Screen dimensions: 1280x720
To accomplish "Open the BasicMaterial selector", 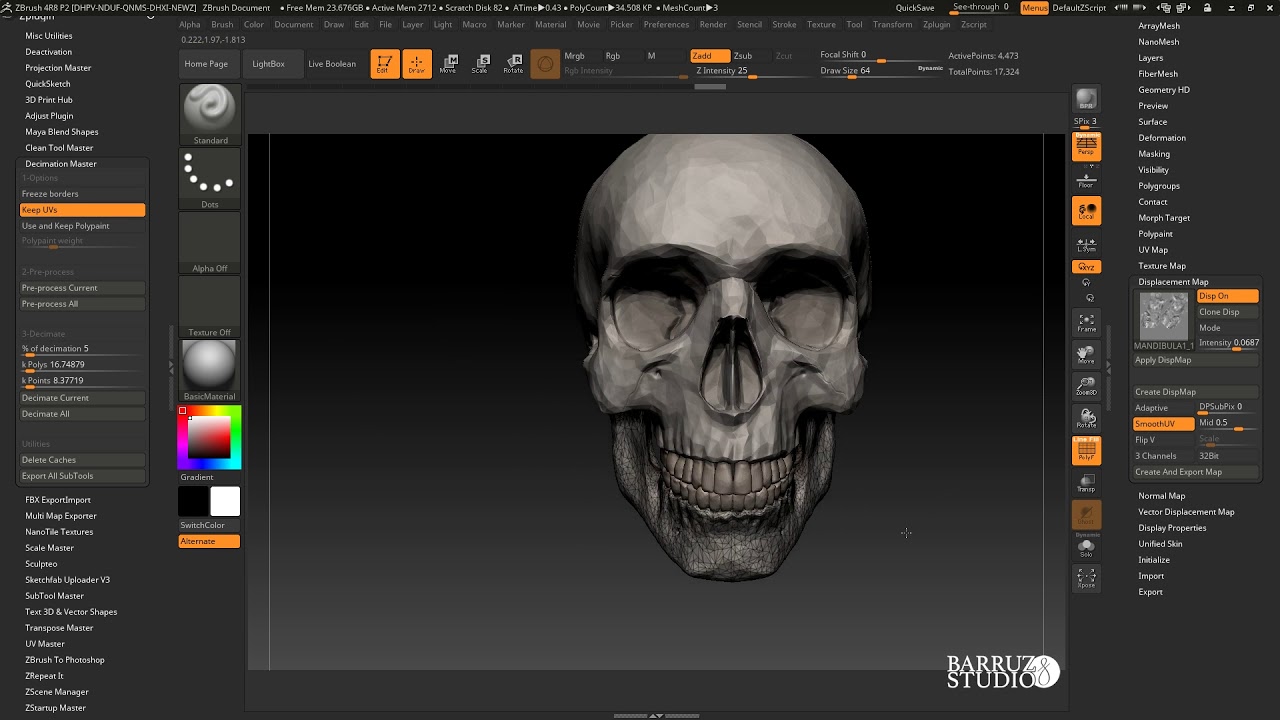I will click(x=210, y=371).
